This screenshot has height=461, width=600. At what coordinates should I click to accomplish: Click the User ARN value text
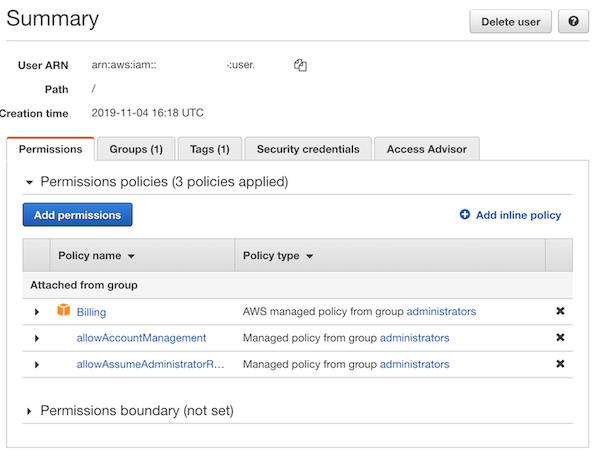[173, 65]
